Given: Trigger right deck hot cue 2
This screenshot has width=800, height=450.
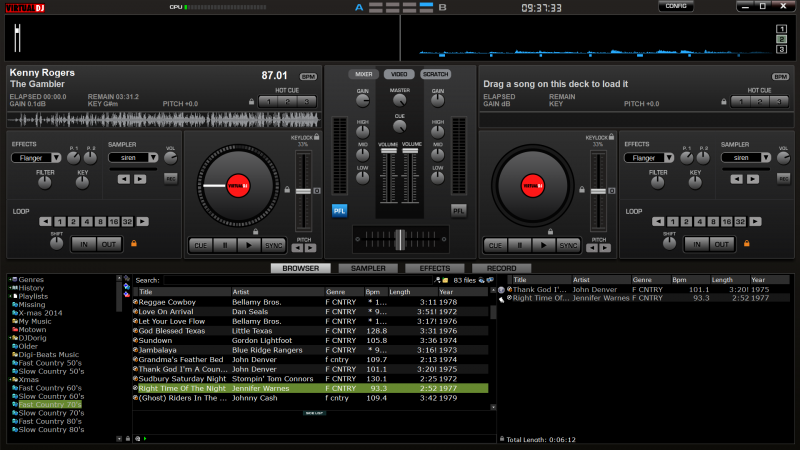Looking at the screenshot, I should [x=760, y=102].
